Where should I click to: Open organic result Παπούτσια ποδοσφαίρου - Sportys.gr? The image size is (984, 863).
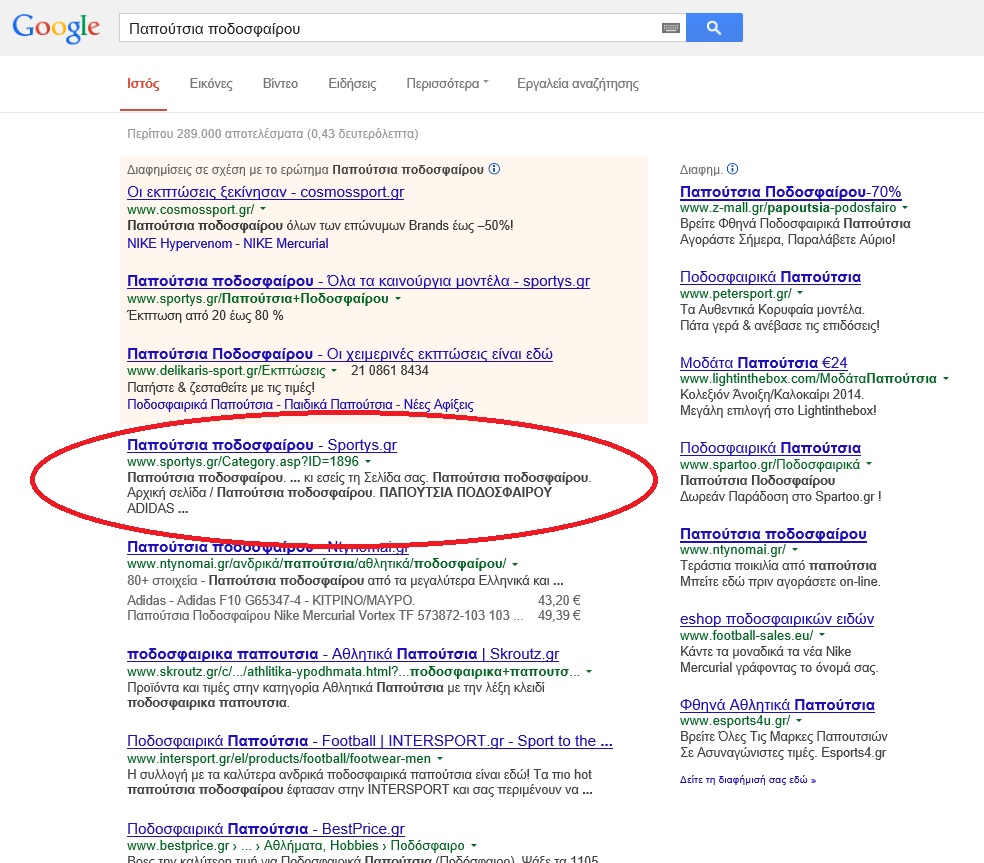pyautogui.click(x=262, y=445)
